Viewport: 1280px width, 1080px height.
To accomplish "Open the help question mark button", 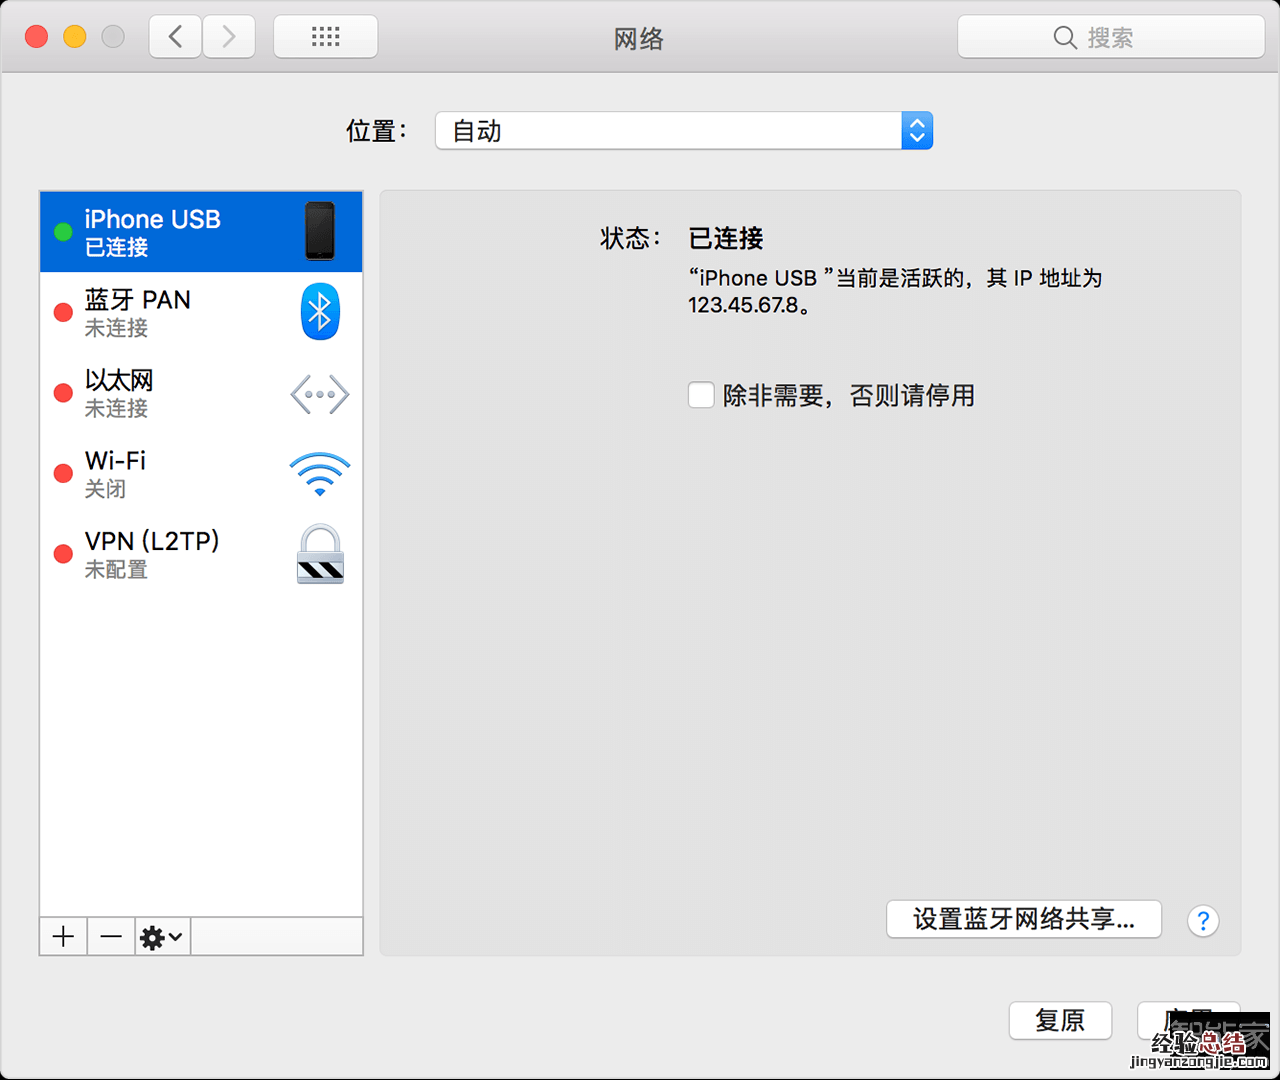I will pyautogui.click(x=1203, y=920).
